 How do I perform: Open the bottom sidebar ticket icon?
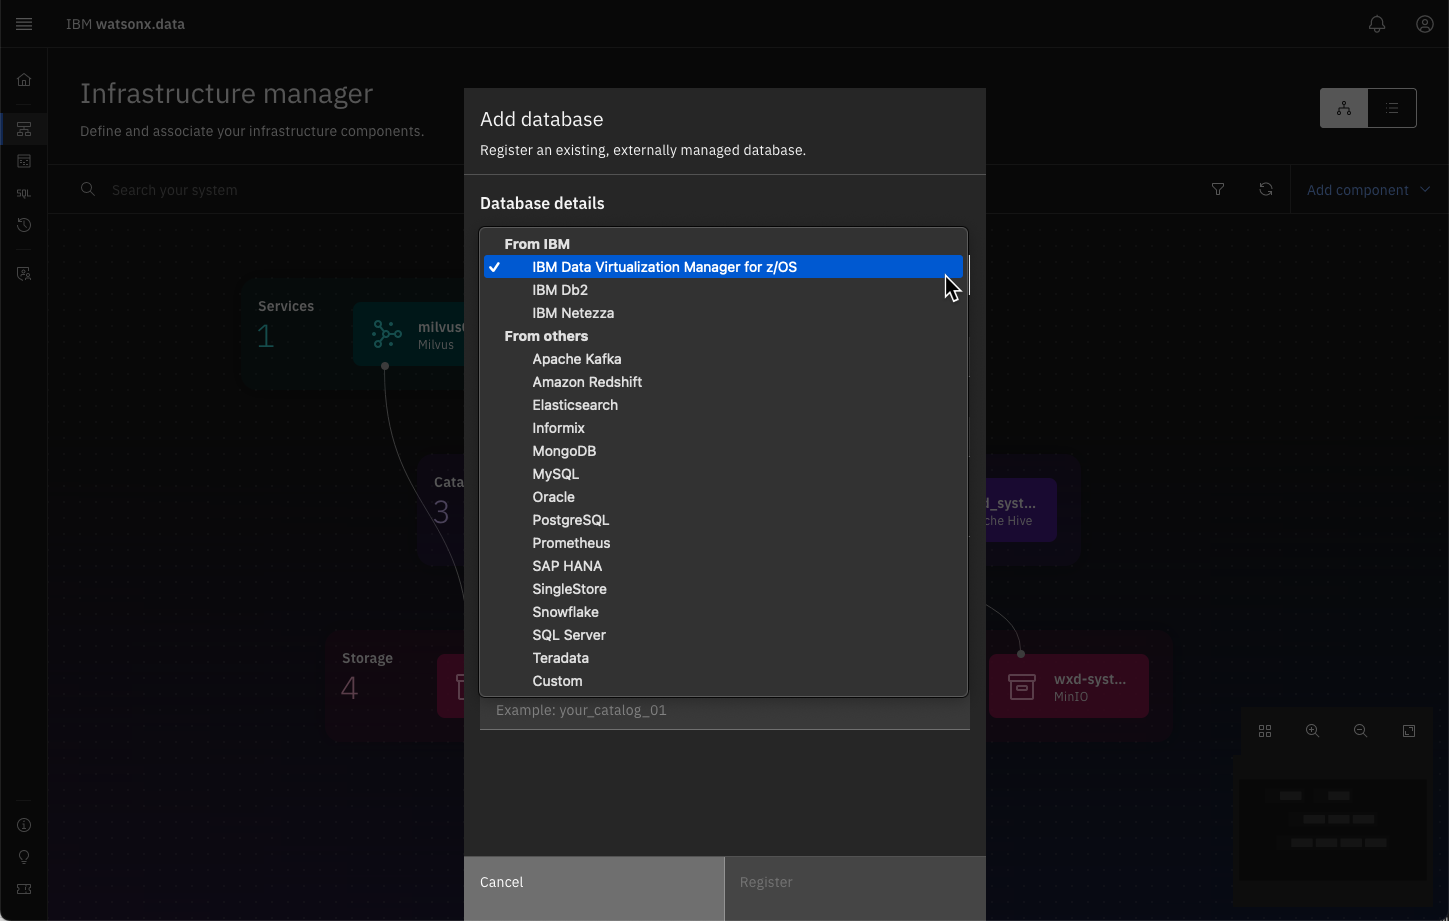pos(24,889)
